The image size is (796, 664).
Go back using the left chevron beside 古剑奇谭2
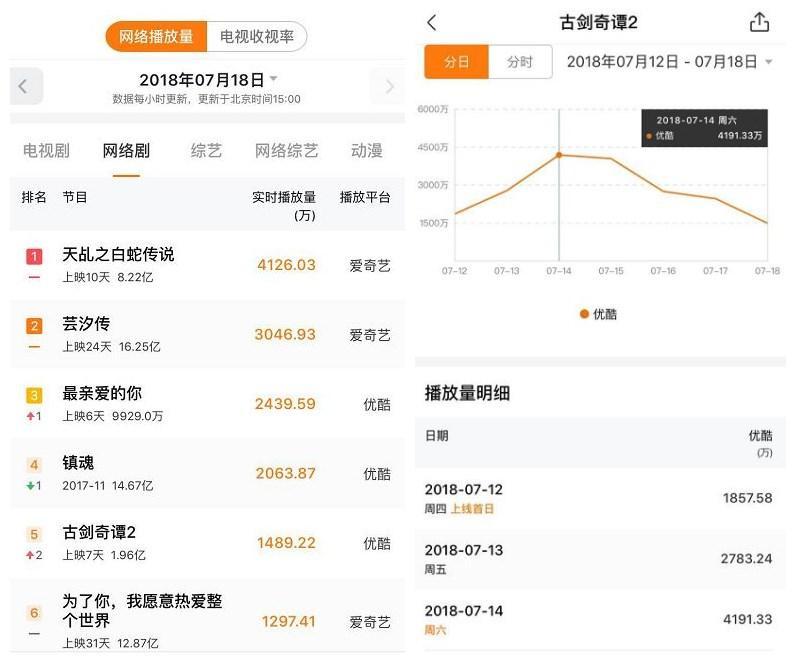(x=432, y=22)
